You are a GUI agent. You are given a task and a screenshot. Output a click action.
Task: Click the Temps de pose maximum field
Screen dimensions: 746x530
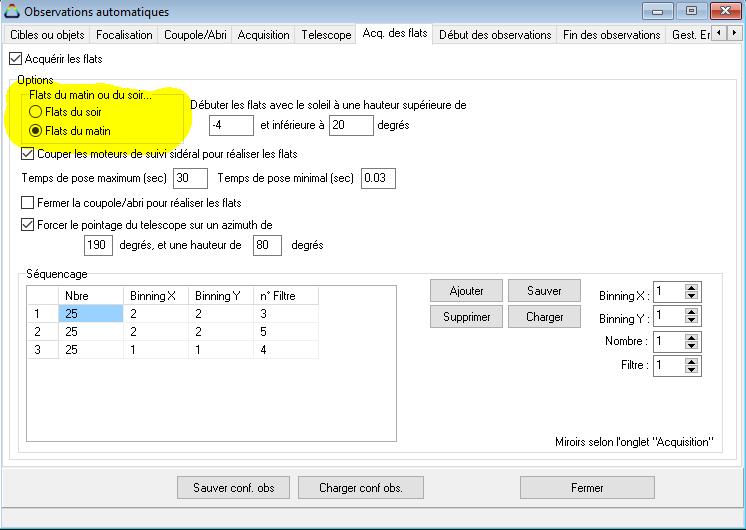point(190,179)
